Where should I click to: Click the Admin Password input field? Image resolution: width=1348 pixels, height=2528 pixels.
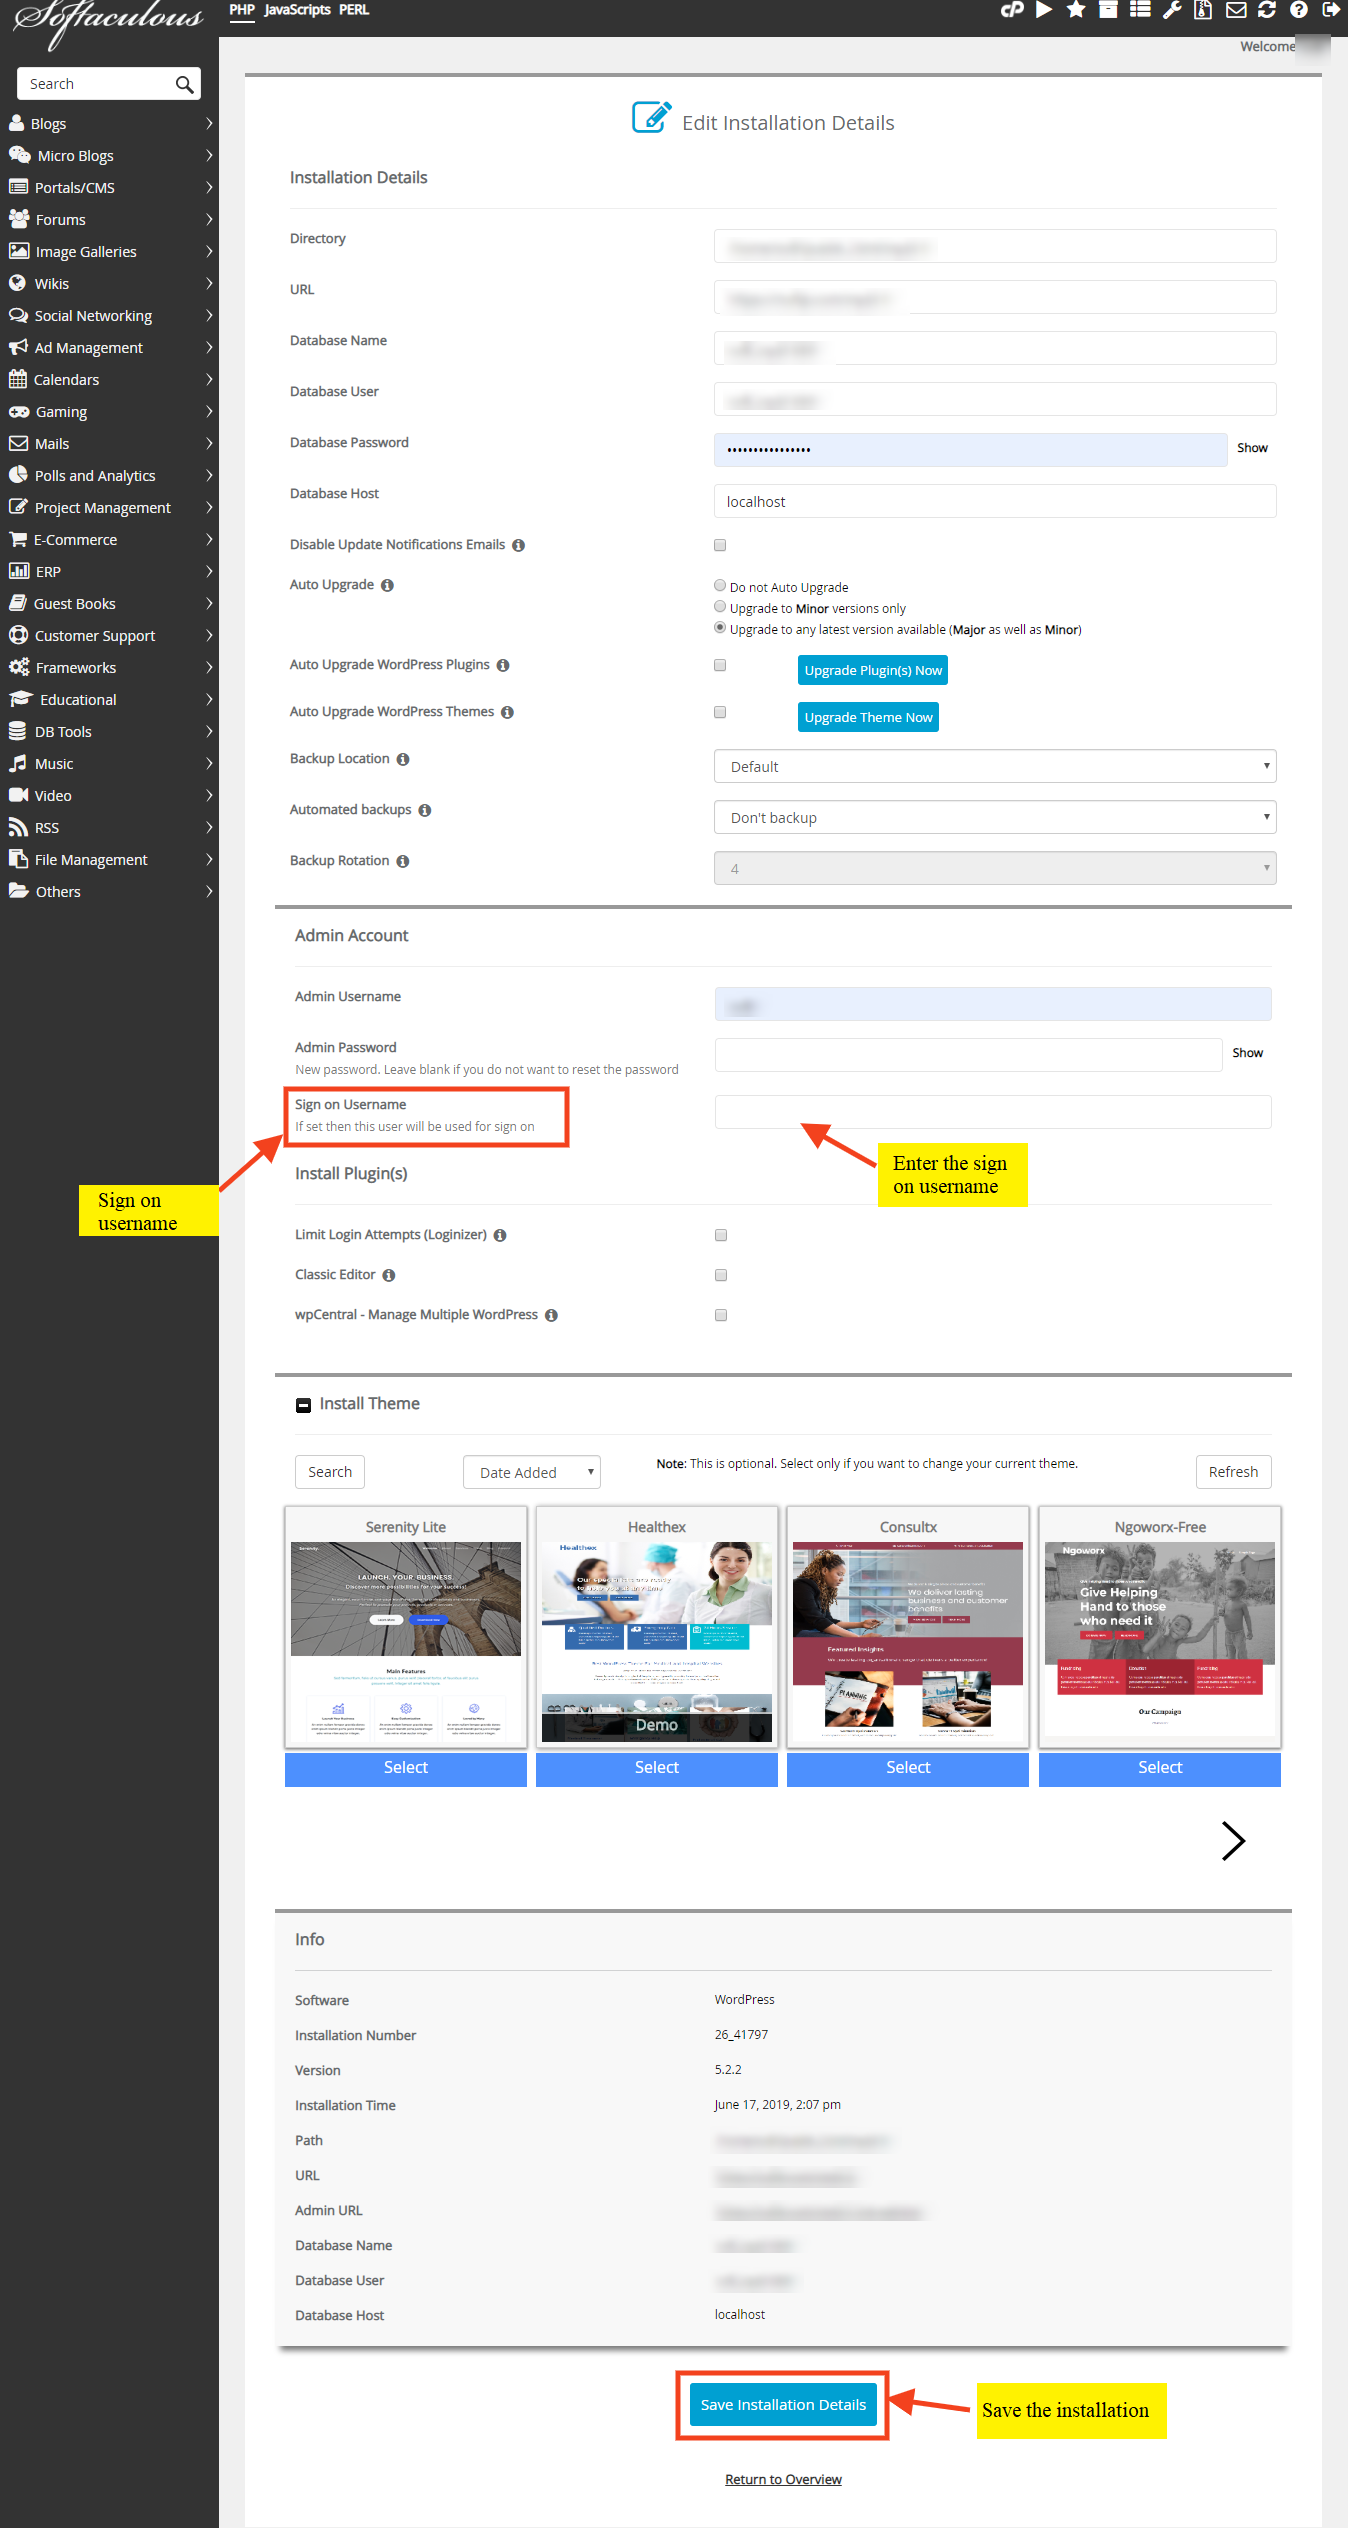pyautogui.click(x=968, y=1054)
